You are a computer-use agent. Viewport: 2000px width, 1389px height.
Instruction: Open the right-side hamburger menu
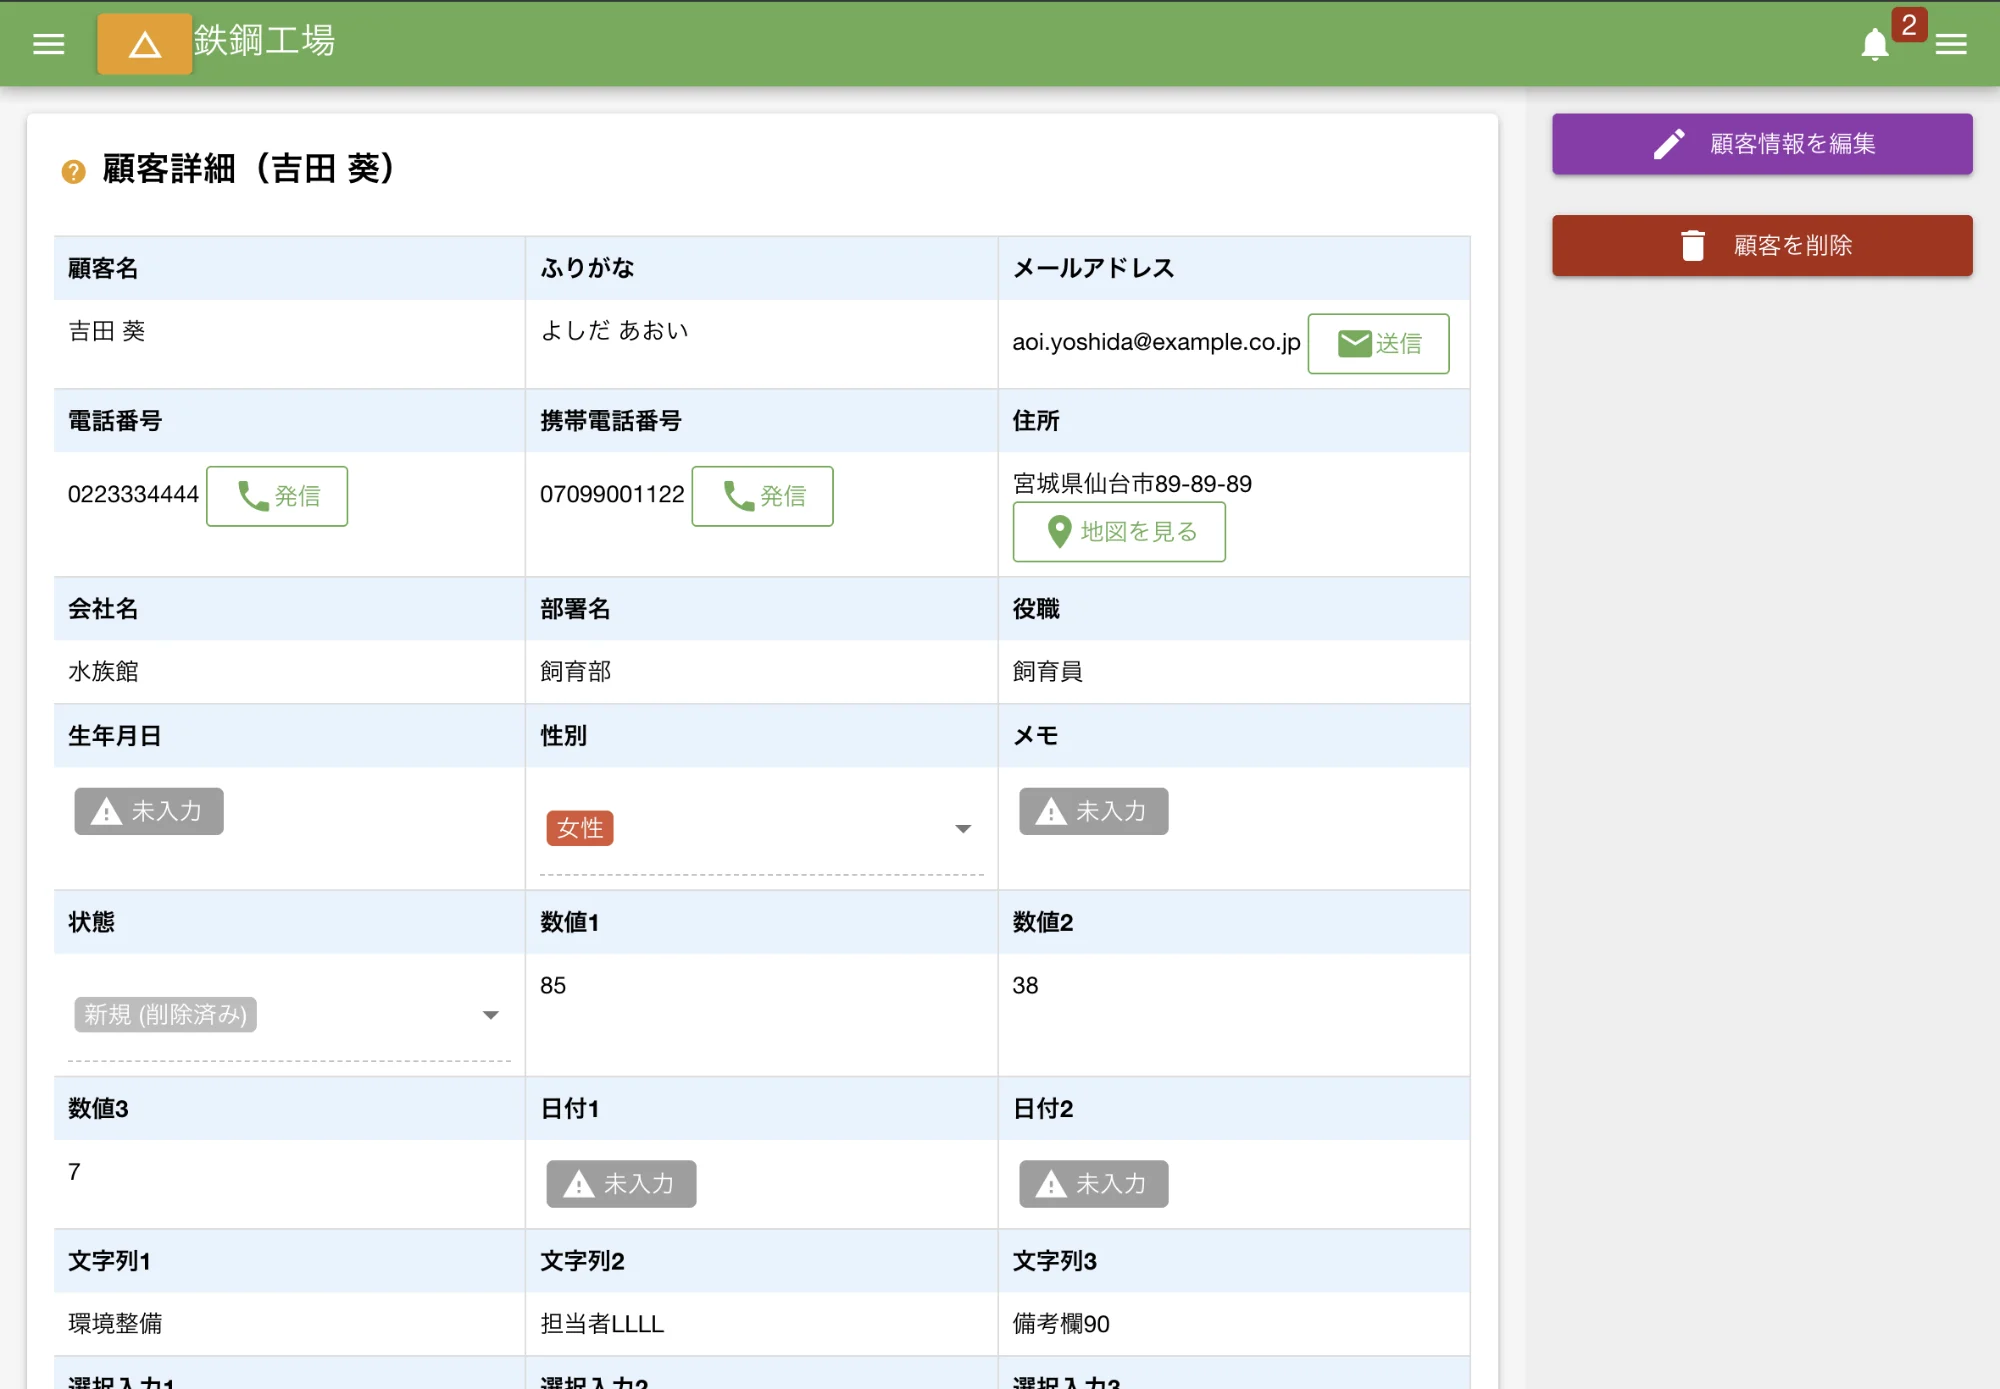click(x=1950, y=44)
